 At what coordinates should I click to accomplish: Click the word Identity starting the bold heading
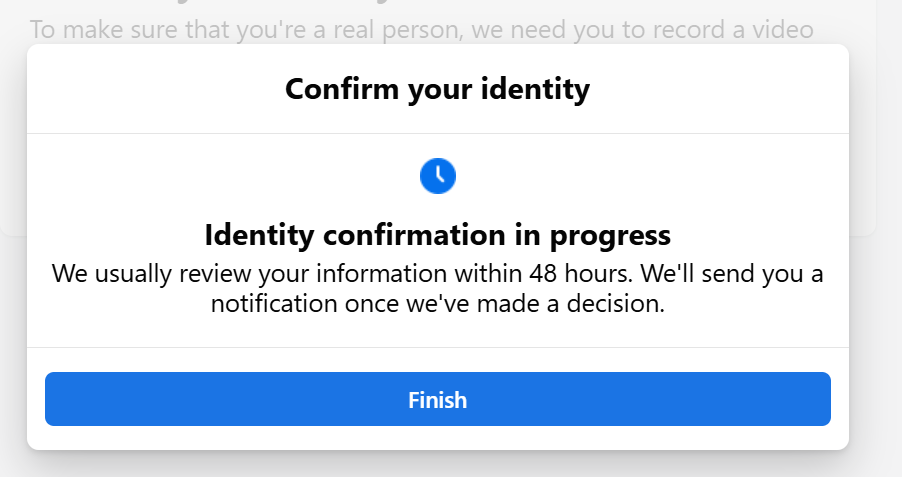click(259, 235)
